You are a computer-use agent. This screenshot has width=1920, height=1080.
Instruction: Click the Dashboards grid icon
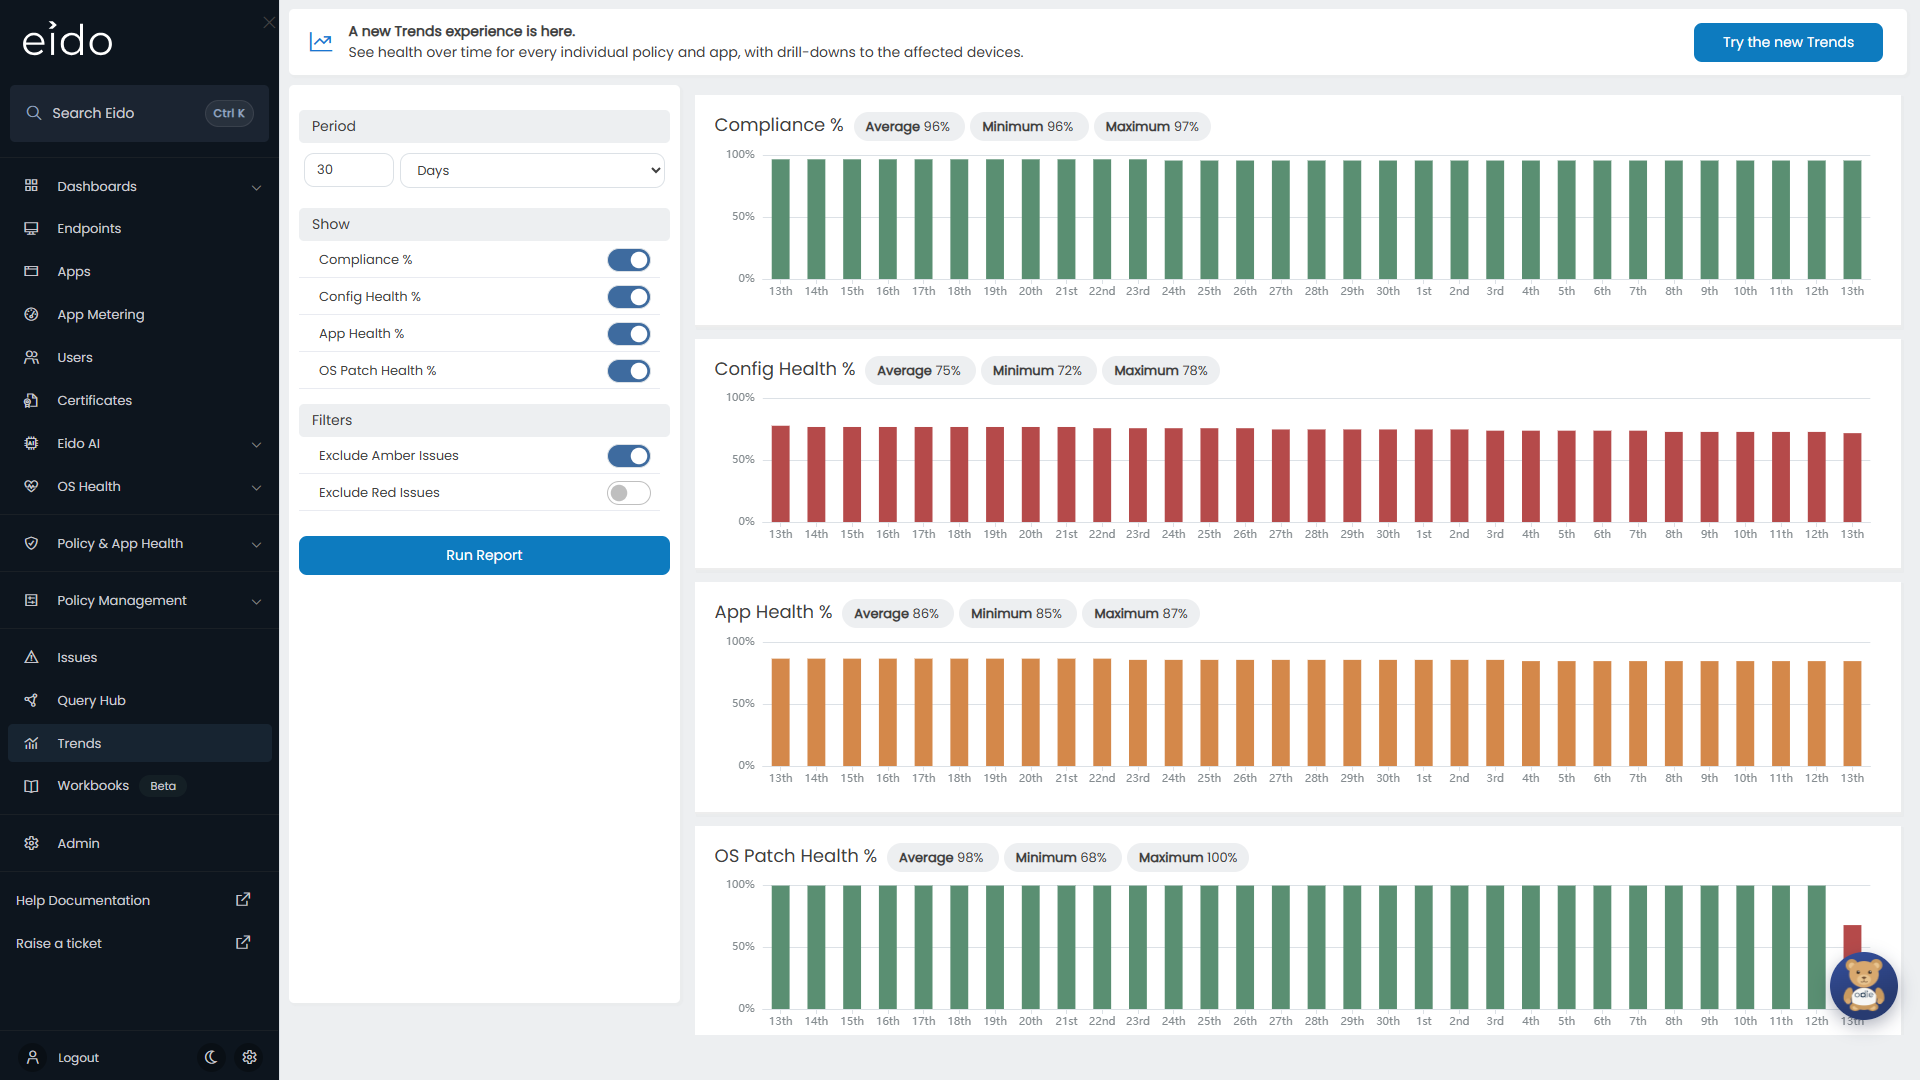click(31, 186)
